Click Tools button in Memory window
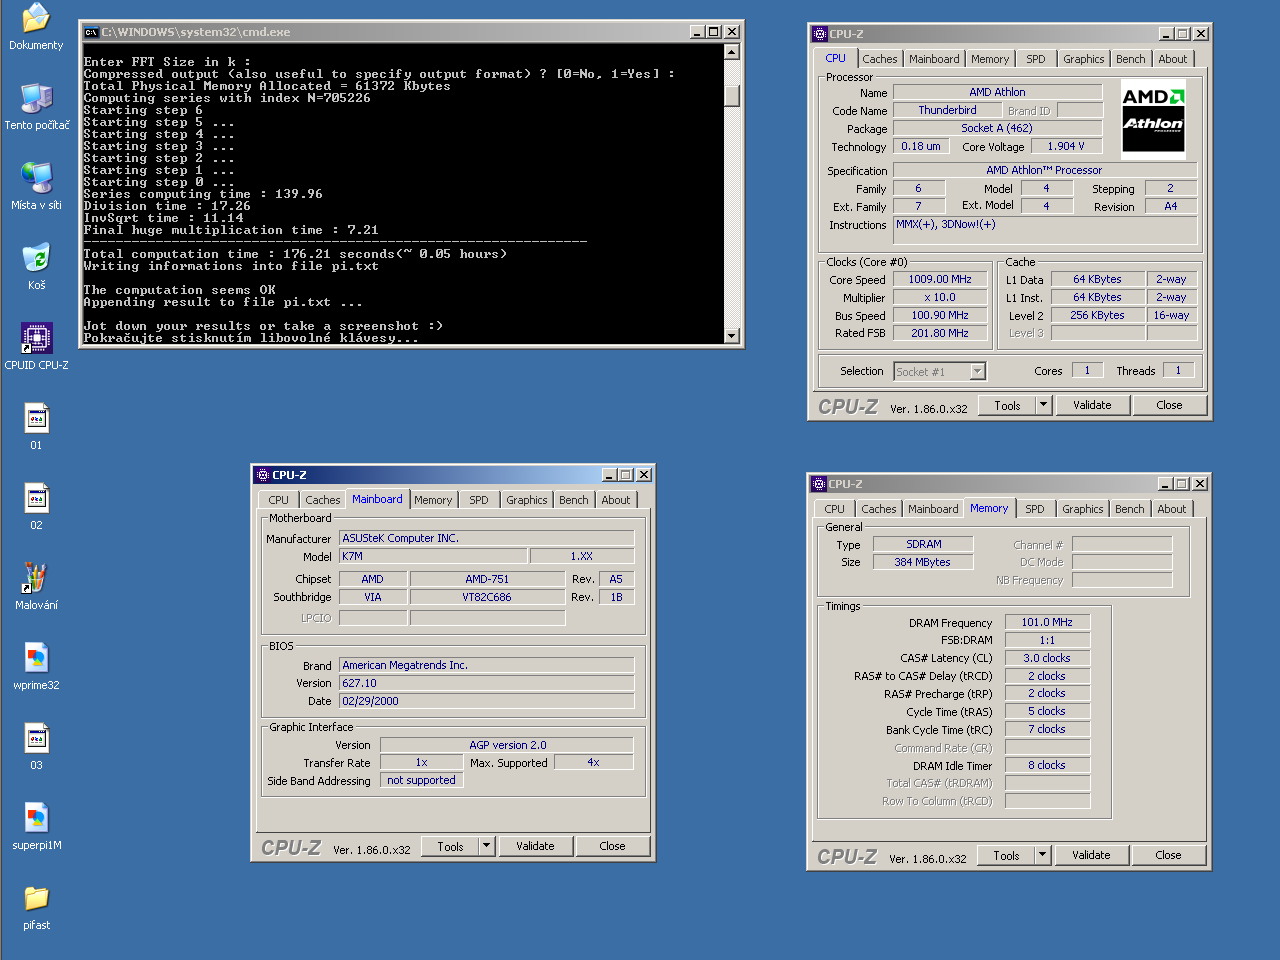This screenshot has height=960, width=1280. pyautogui.click(x=1006, y=855)
